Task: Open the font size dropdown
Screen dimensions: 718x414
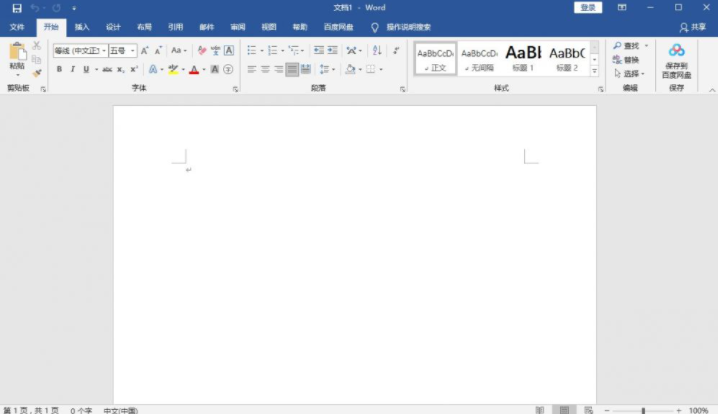Action: click(x=133, y=50)
